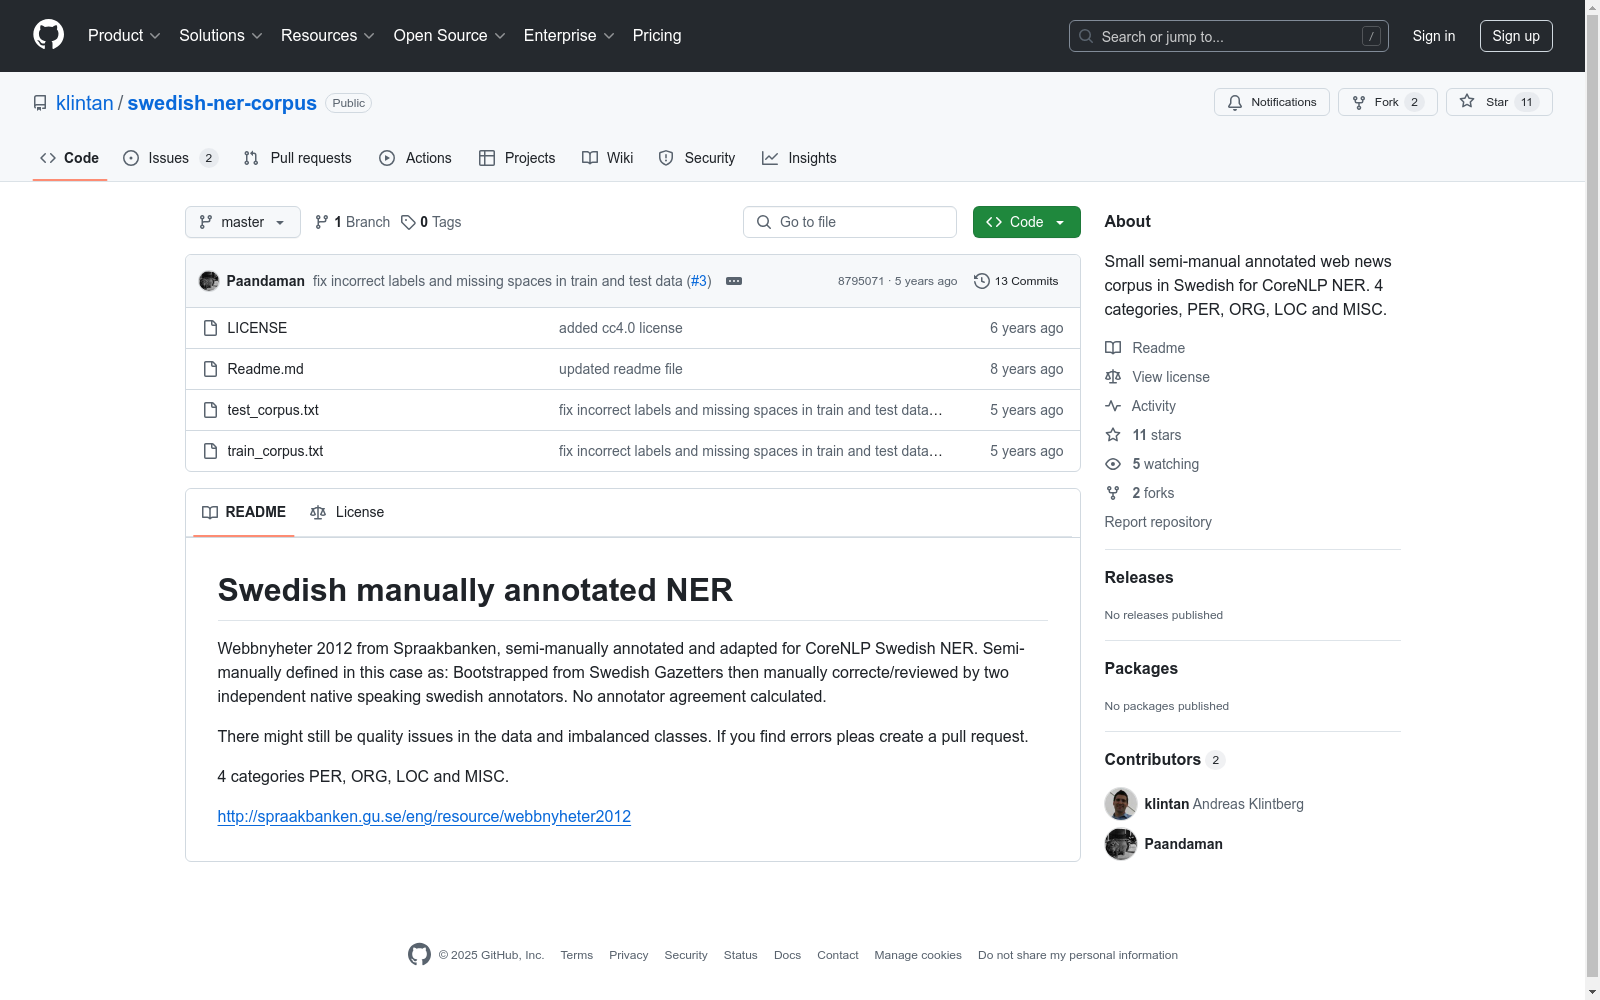Click the branch icon beside 1 Branch

point(322,222)
